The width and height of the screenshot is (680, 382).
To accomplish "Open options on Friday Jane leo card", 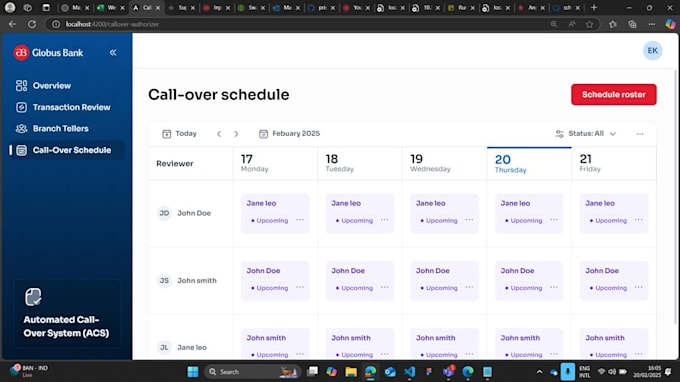I will [x=638, y=220].
